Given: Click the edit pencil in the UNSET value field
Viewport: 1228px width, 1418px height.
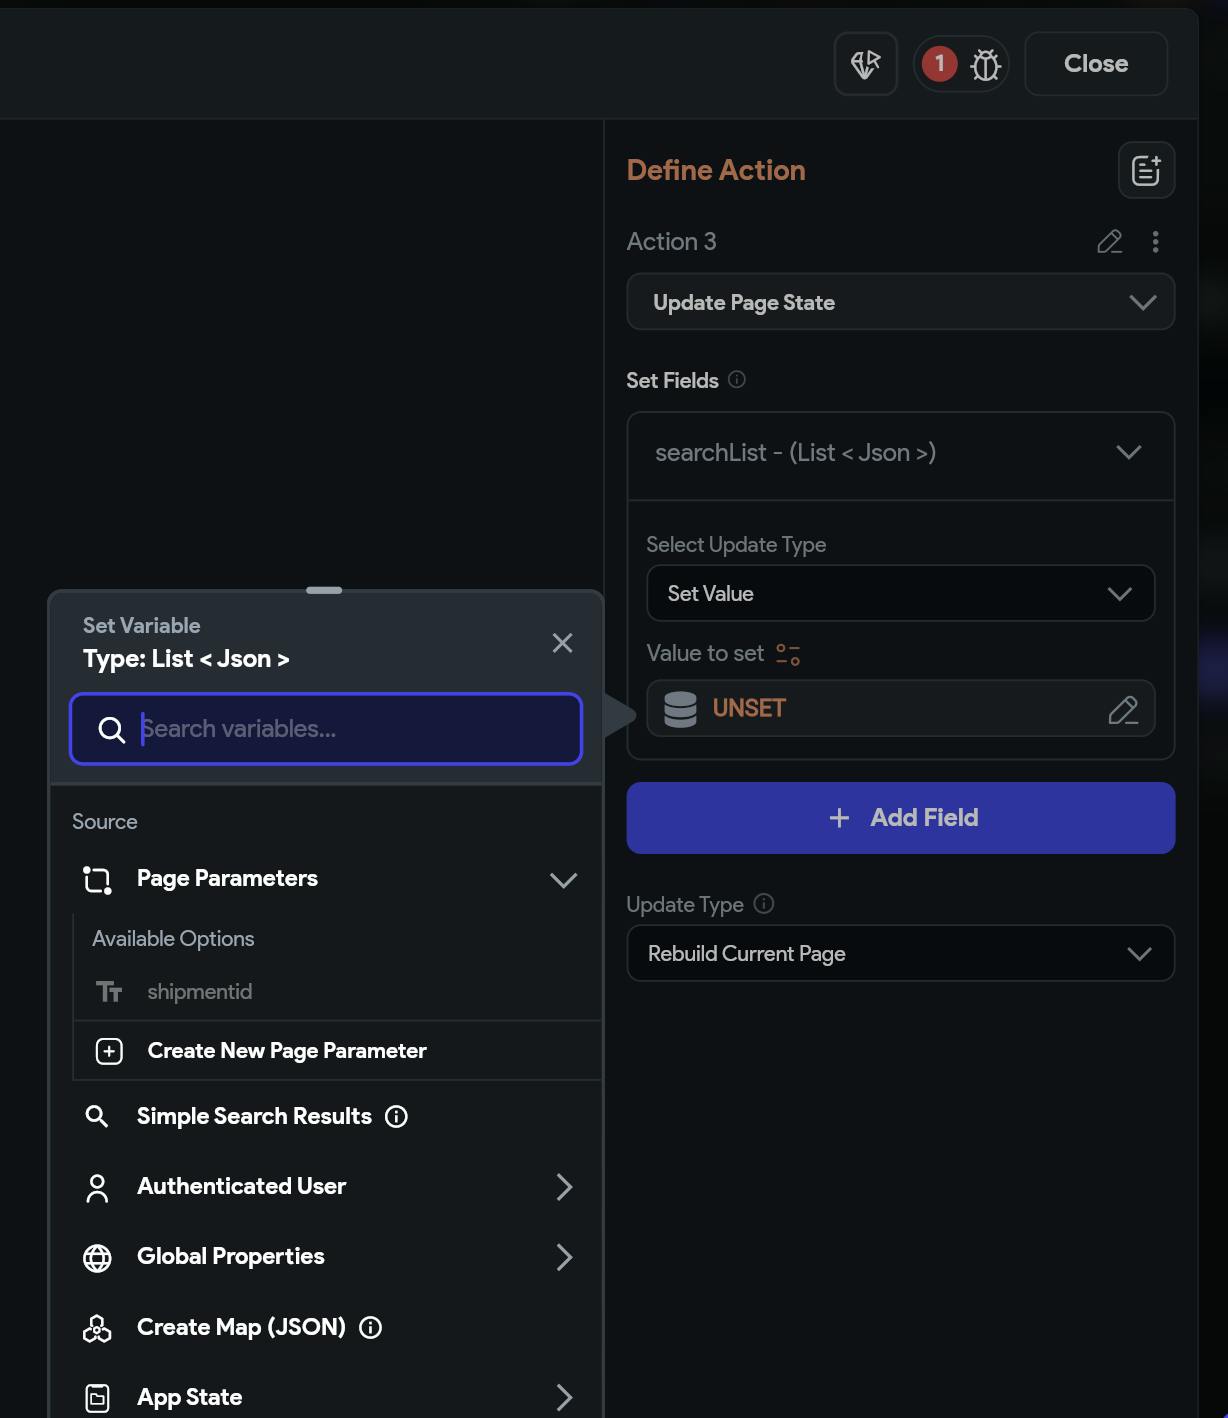Looking at the screenshot, I should pyautogui.click(x=1122, y=709).
